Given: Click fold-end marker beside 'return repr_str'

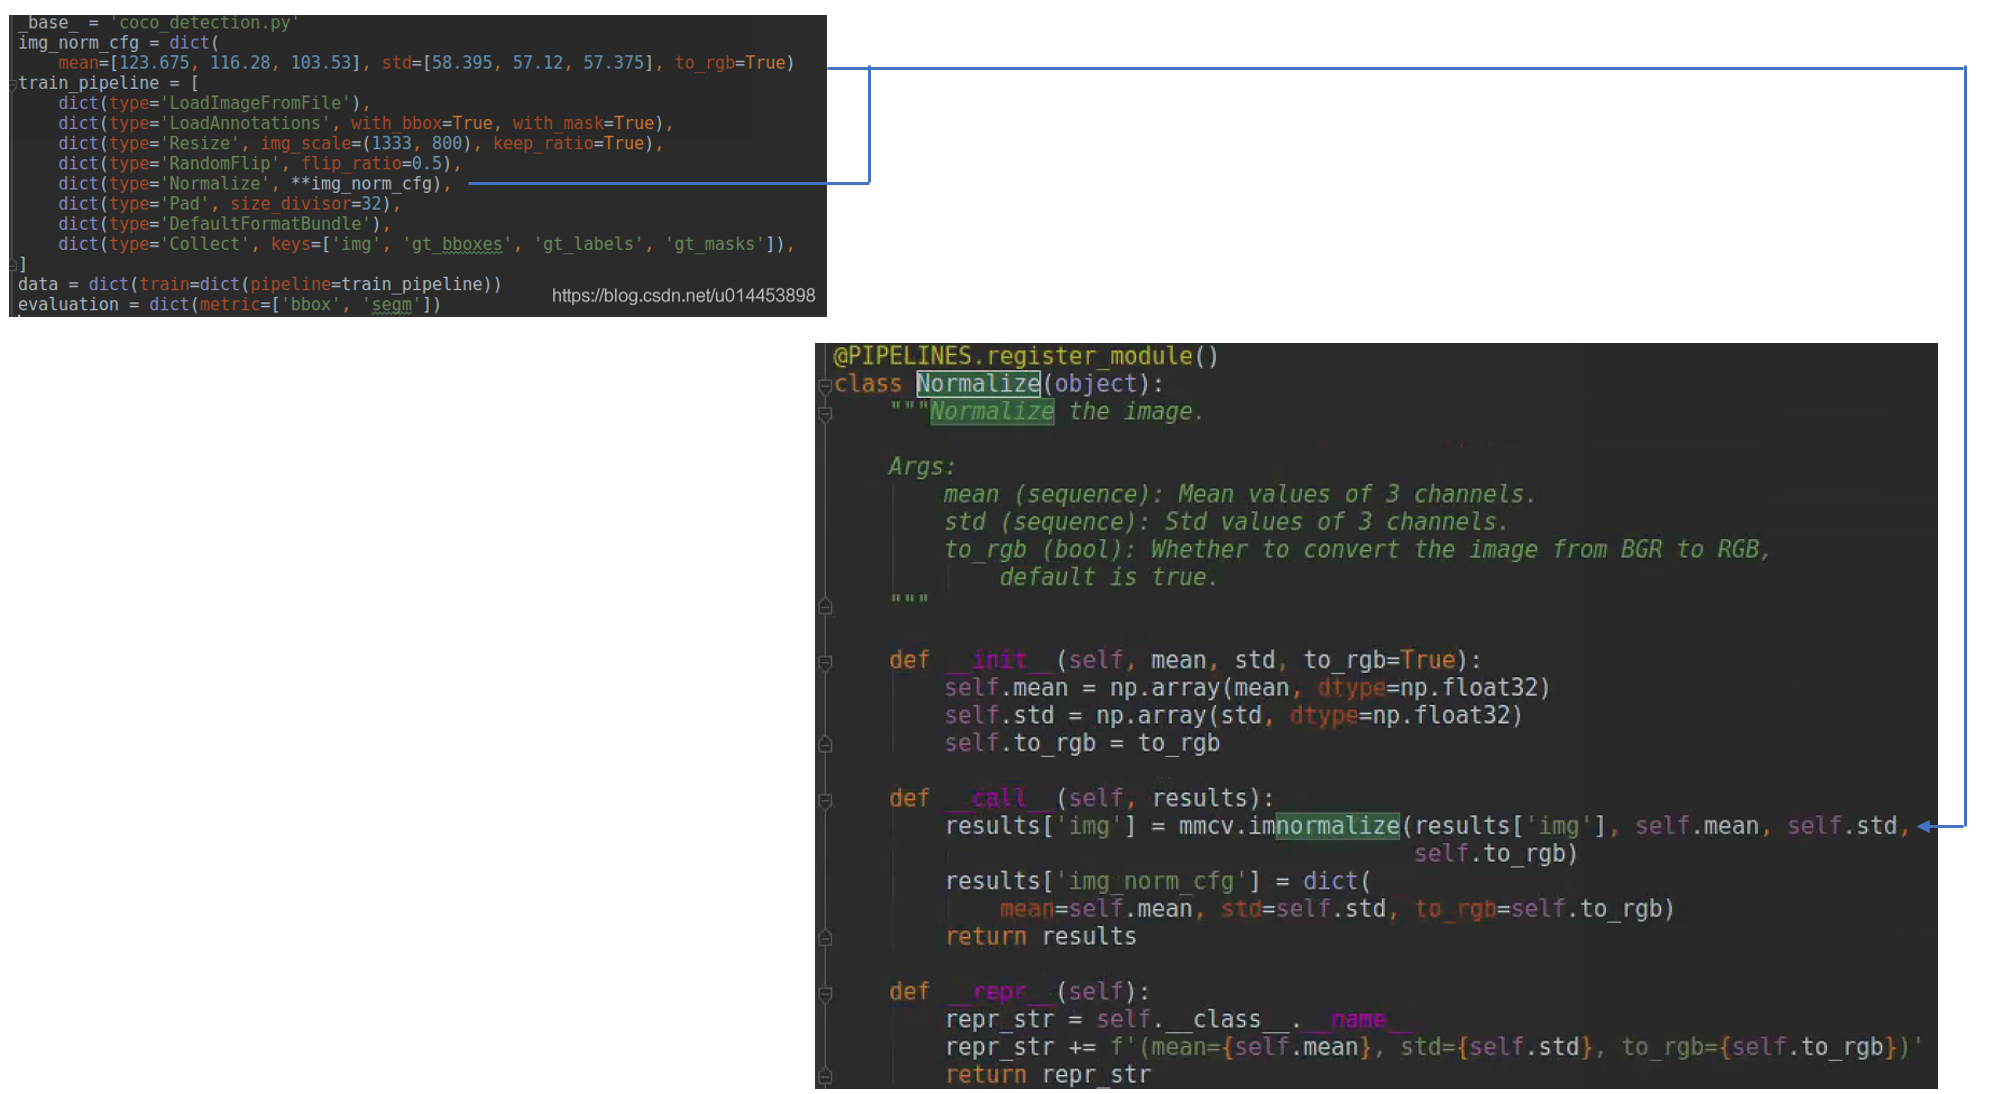Looking at the screenshot, I should tap(825, 1076).
